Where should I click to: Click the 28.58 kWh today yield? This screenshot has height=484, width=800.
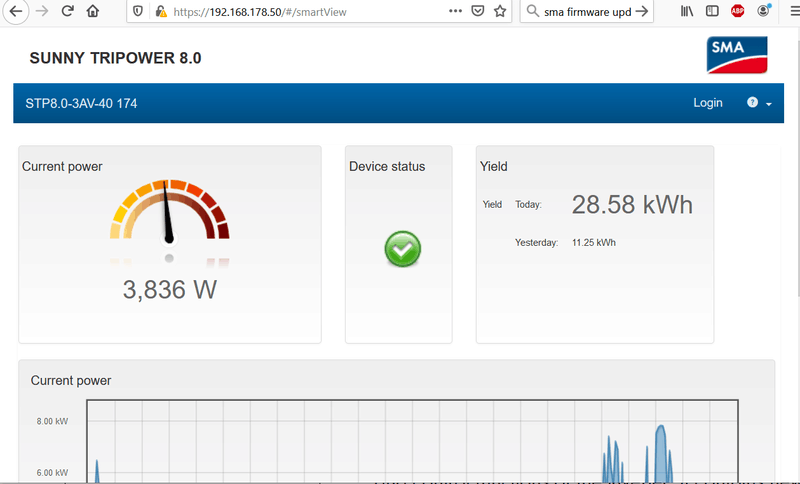(632, 205)
